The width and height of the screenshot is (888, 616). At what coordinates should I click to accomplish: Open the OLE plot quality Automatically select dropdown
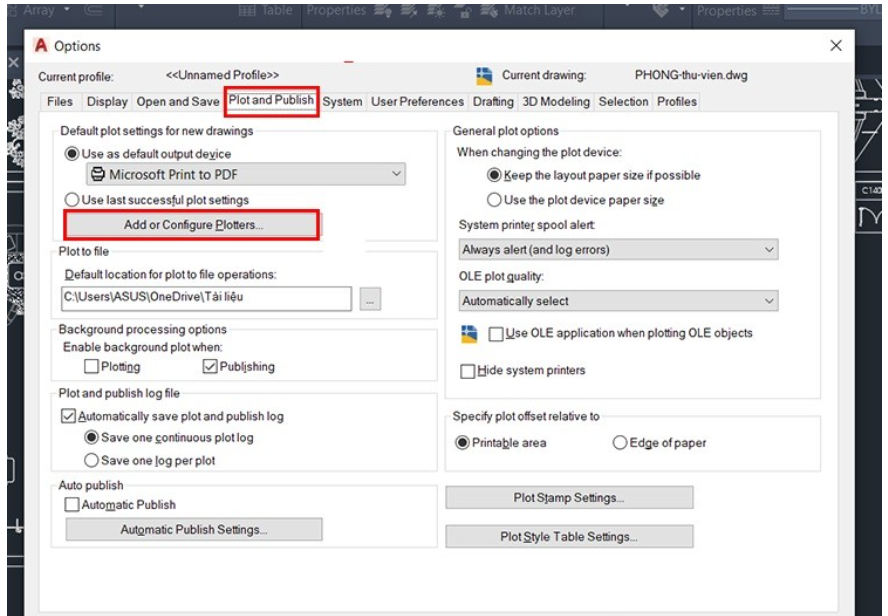point(618,301)
